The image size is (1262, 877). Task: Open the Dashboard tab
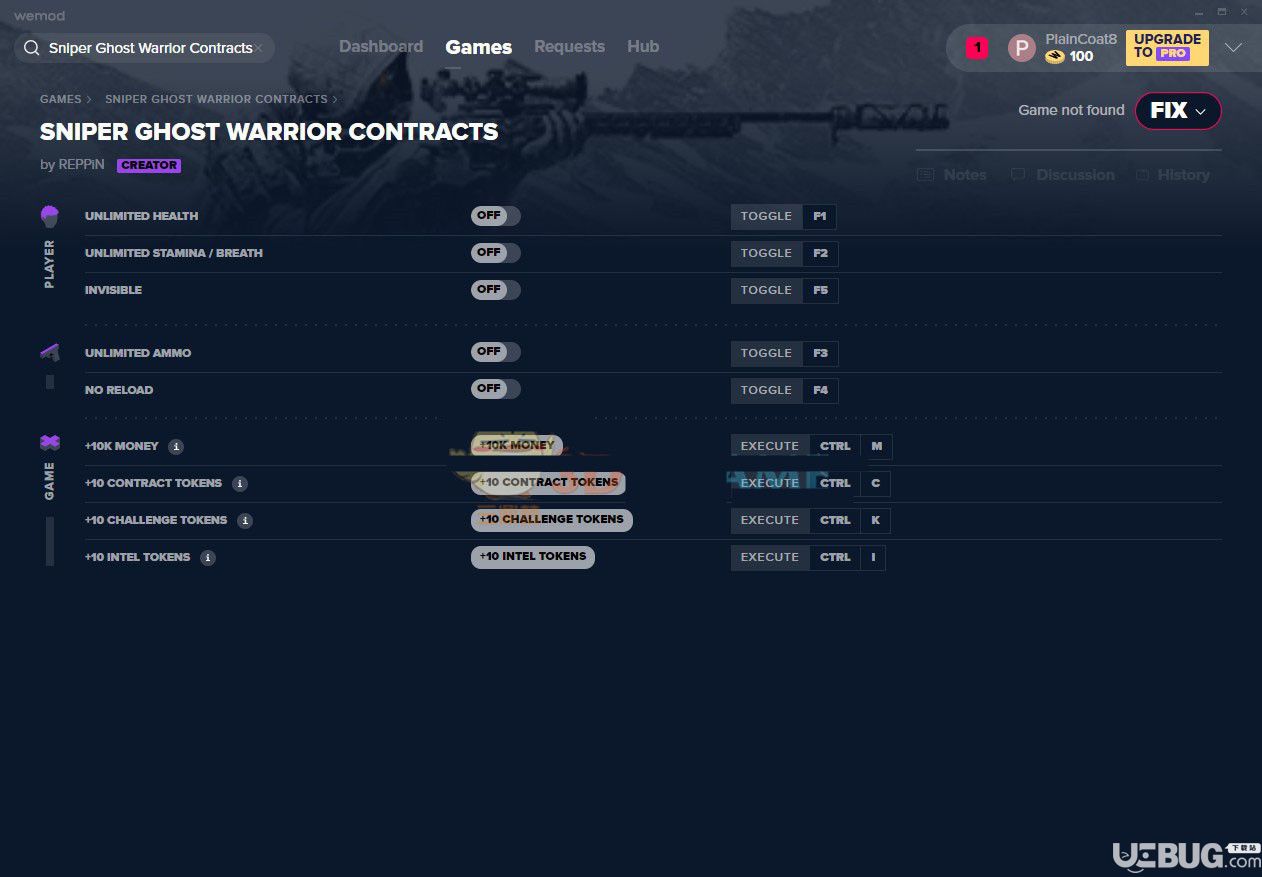pos(381,47)
